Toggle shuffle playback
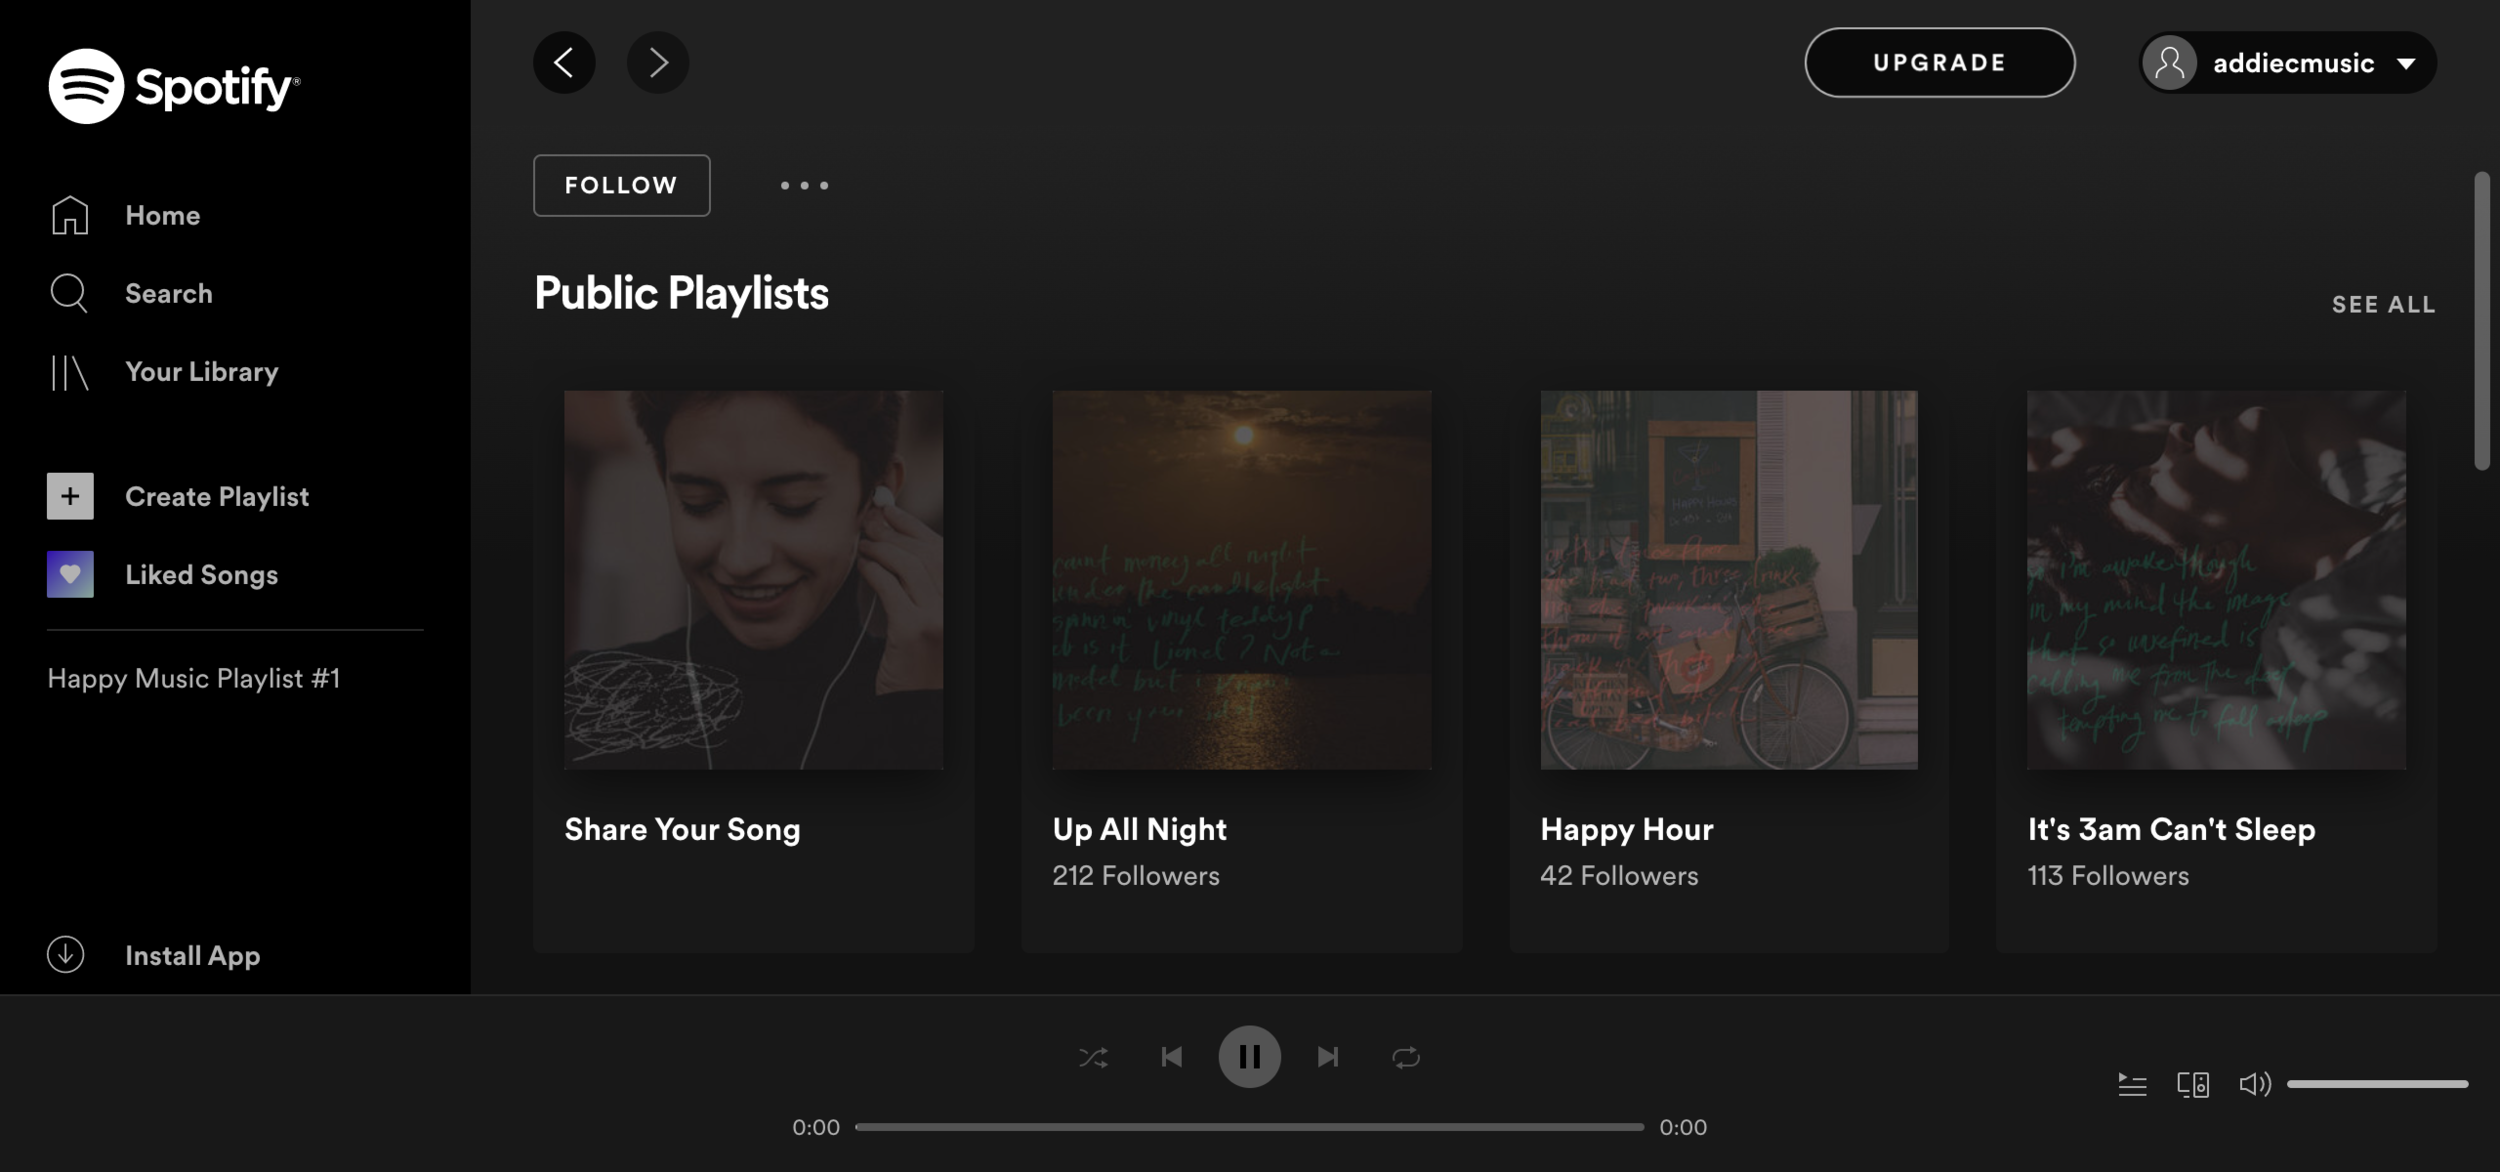2500x1172 pixels. coord(1093,1057)
